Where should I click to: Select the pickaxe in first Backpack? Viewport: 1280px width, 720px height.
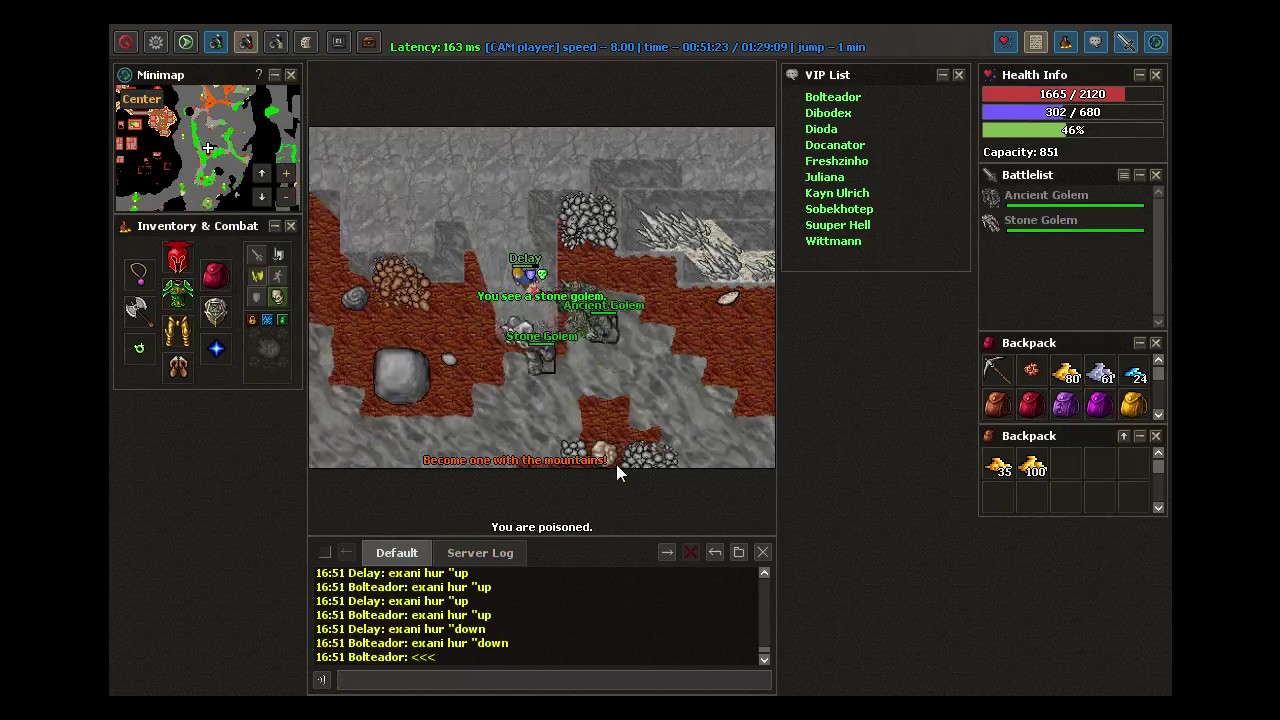997,370
